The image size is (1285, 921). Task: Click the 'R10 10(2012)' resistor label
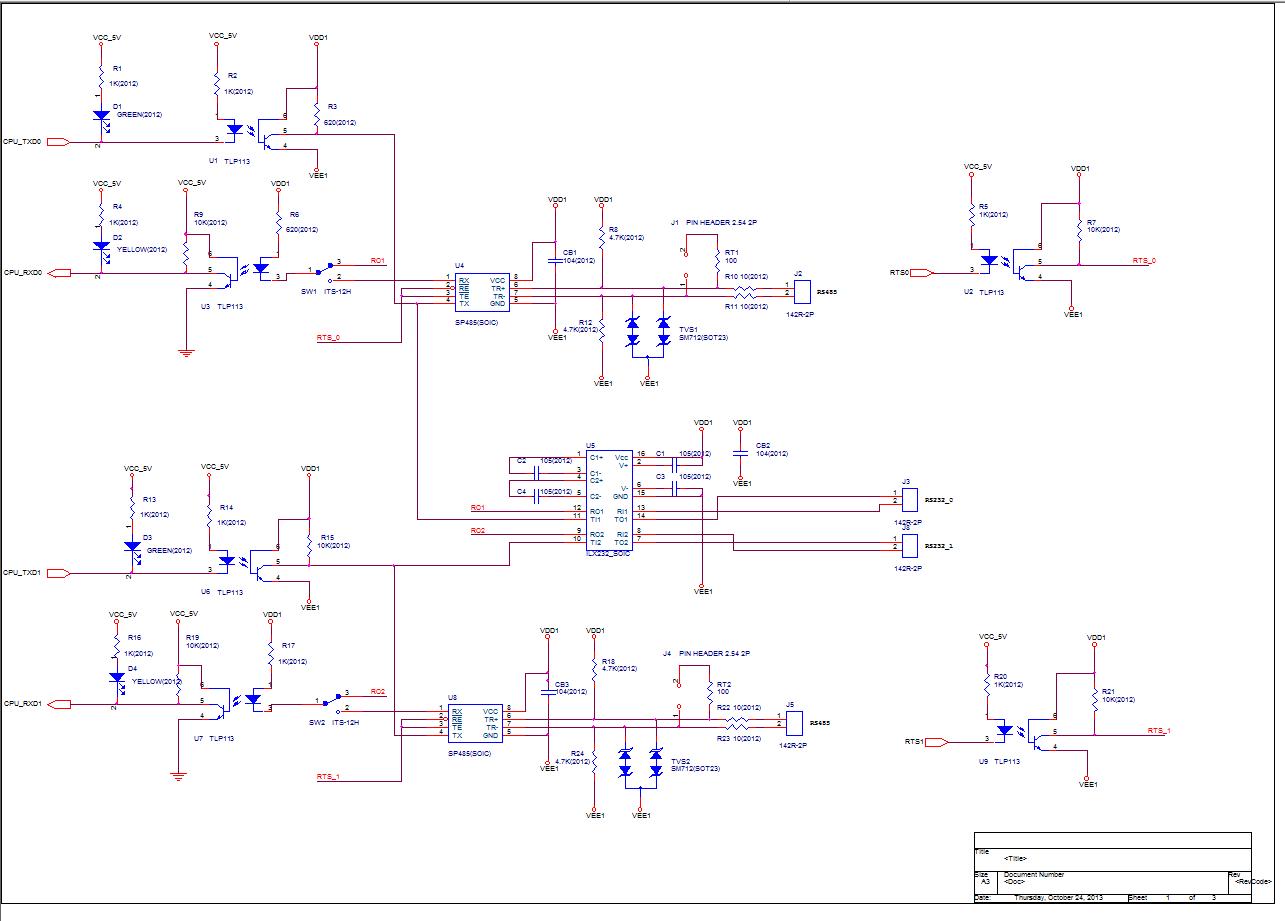click(x=747, y=275)
